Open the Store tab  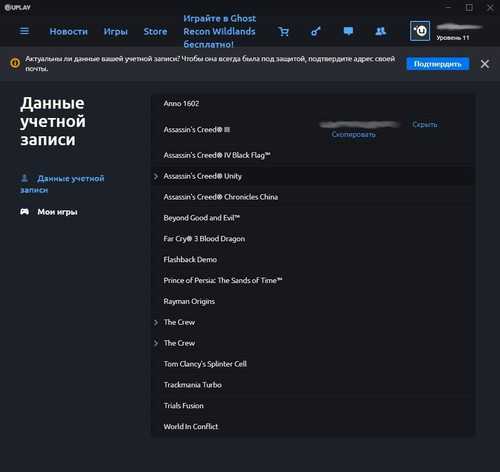[155, 31]
